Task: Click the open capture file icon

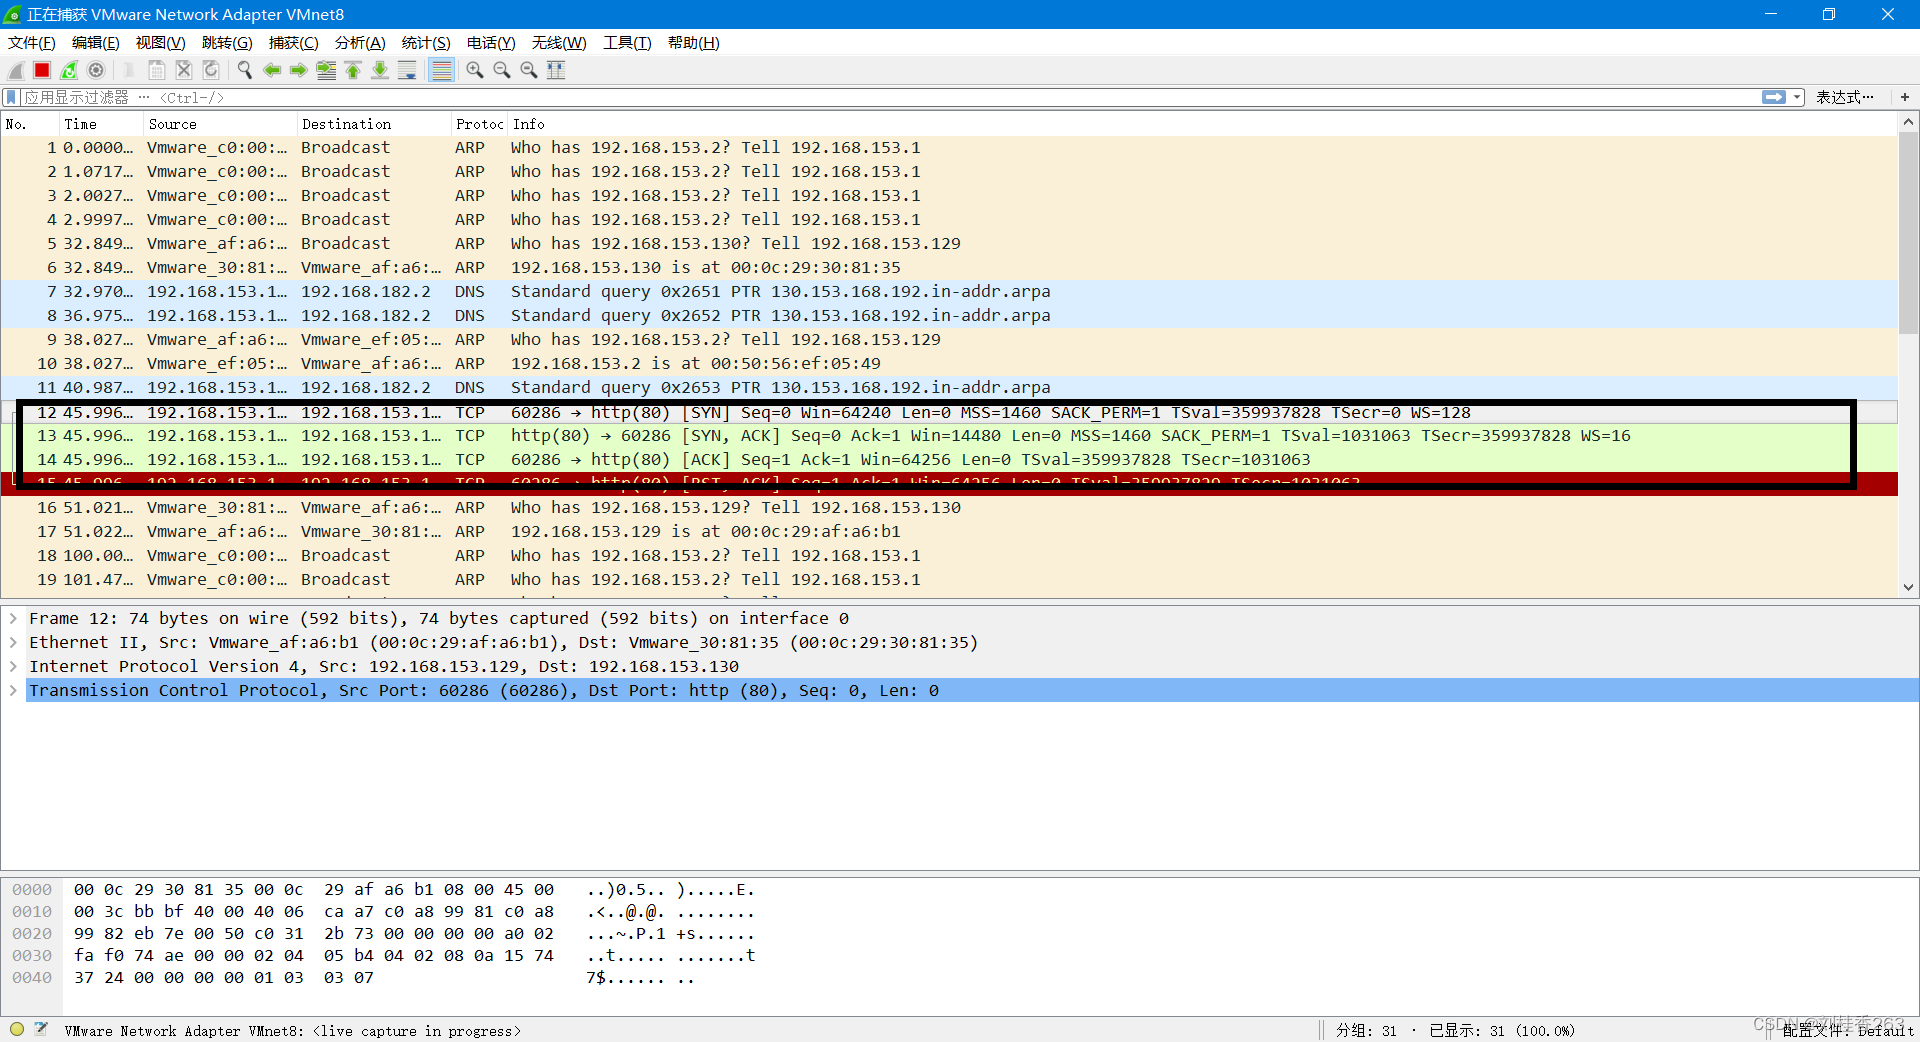Action: click(129, 70)
